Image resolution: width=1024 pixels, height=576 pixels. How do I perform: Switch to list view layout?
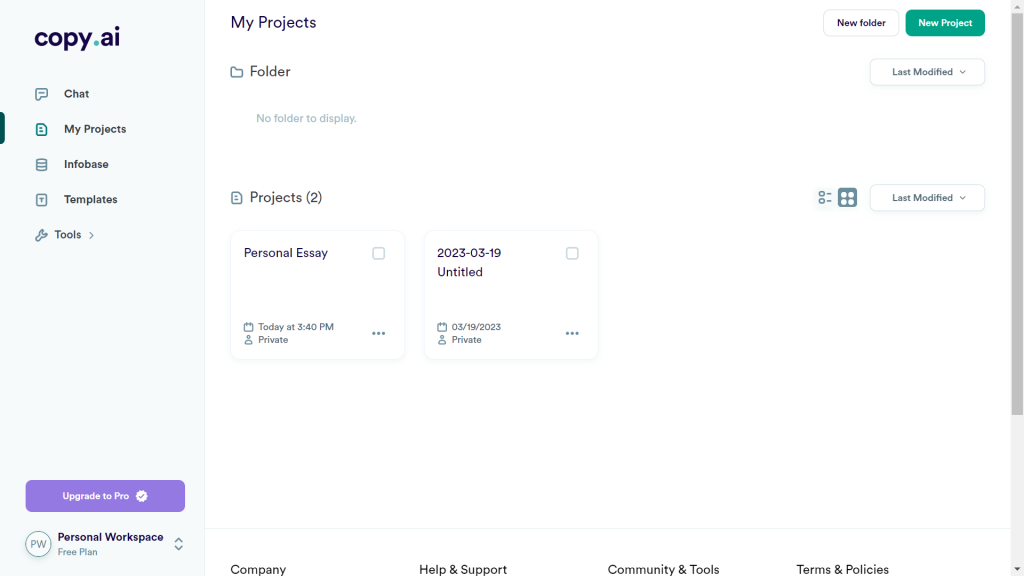point(824,197)
